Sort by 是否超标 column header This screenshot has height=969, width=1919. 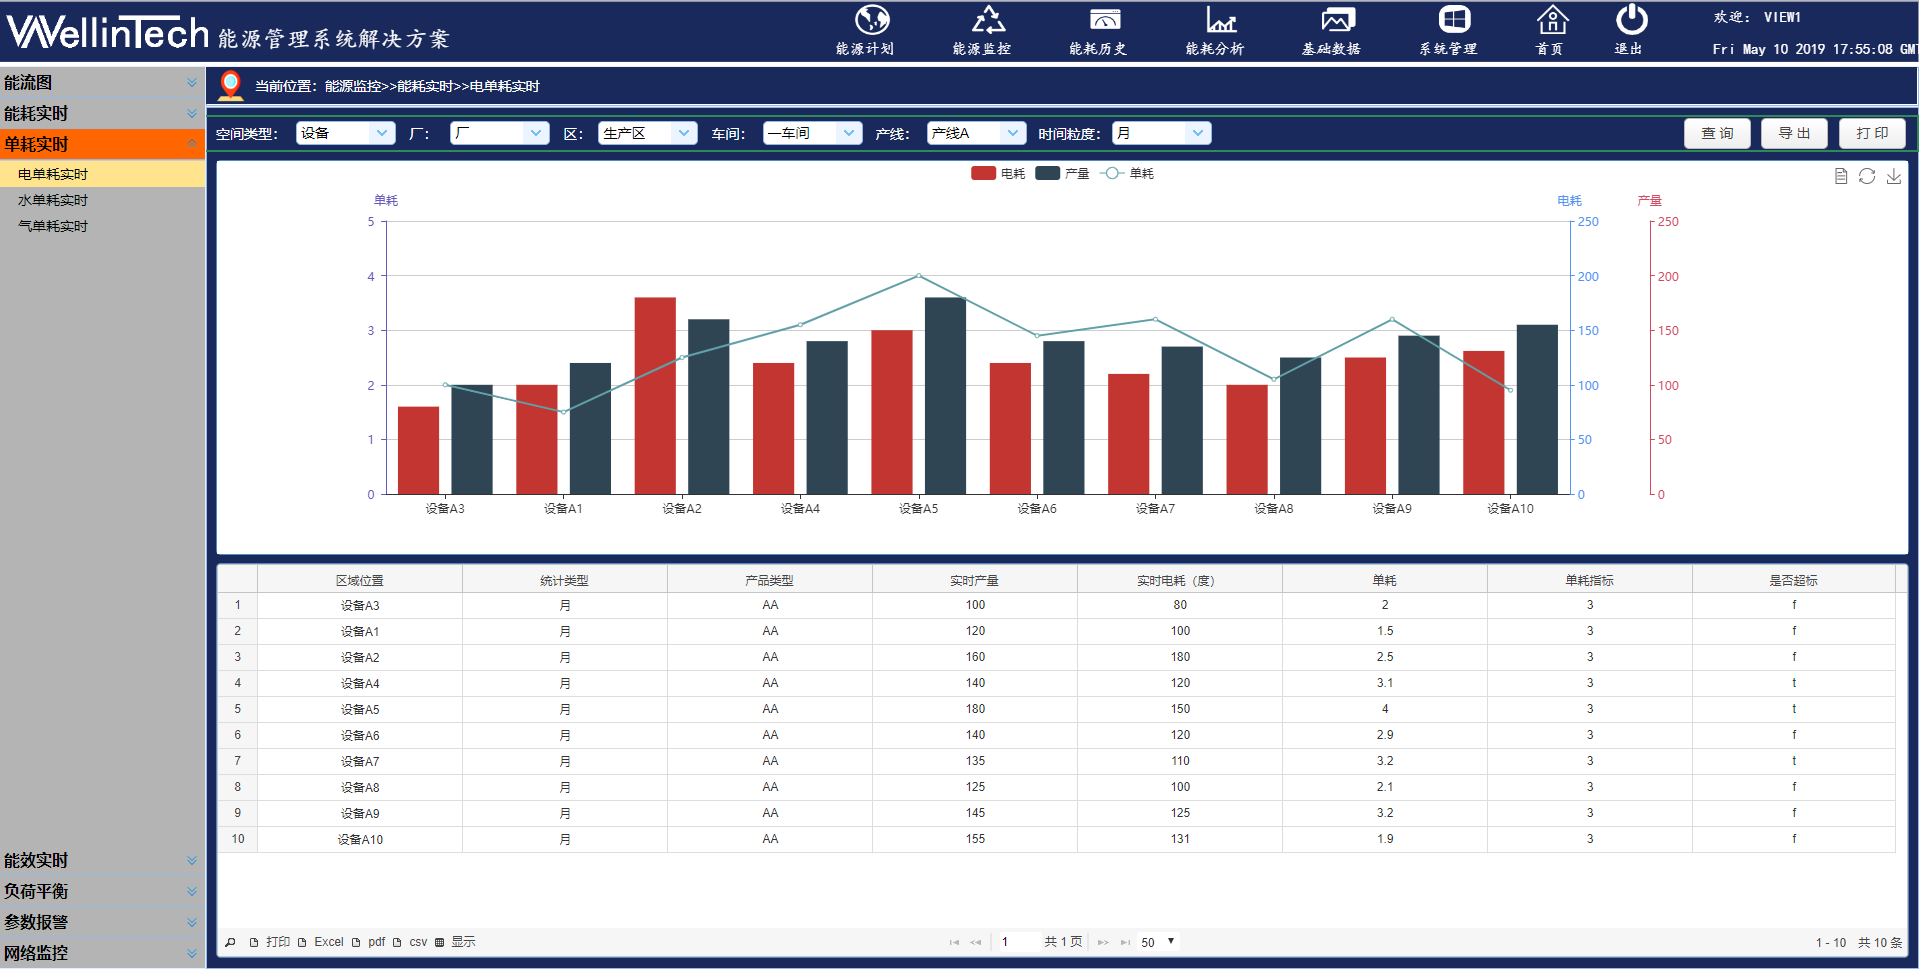pos(1794,580)
